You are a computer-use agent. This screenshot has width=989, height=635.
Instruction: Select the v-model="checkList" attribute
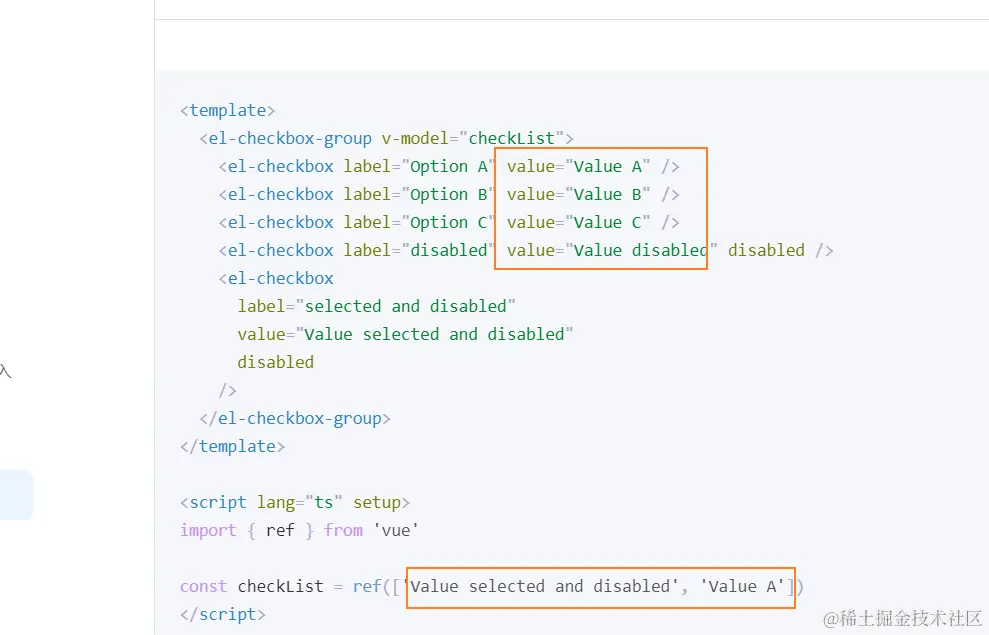pyautogui.click(x=469, y=138)
